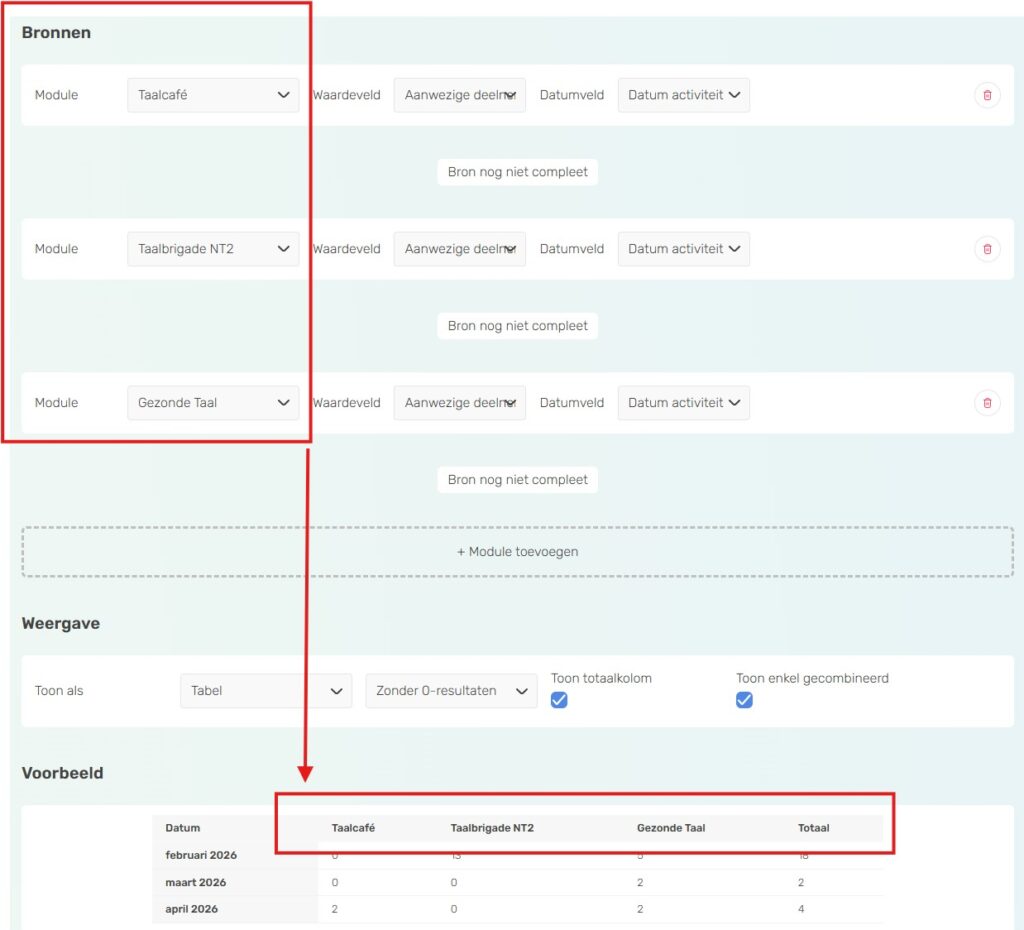
Task: Delete the Taalcafé source row
Action: (987, 95)
